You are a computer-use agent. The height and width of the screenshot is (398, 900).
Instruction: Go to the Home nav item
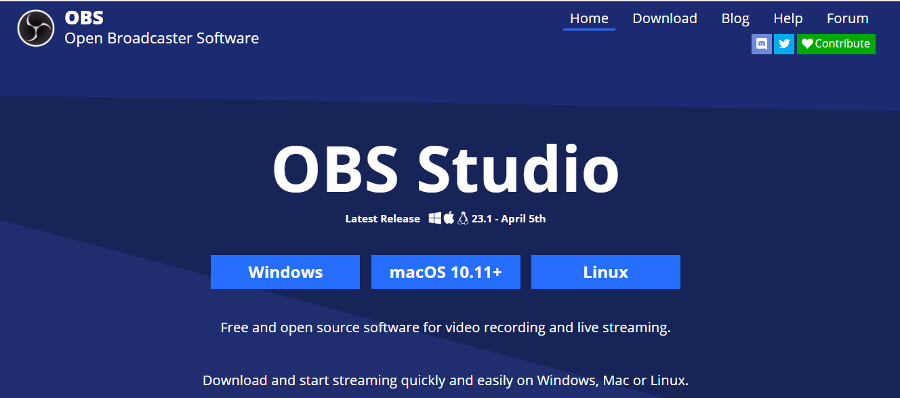(589, 18)
